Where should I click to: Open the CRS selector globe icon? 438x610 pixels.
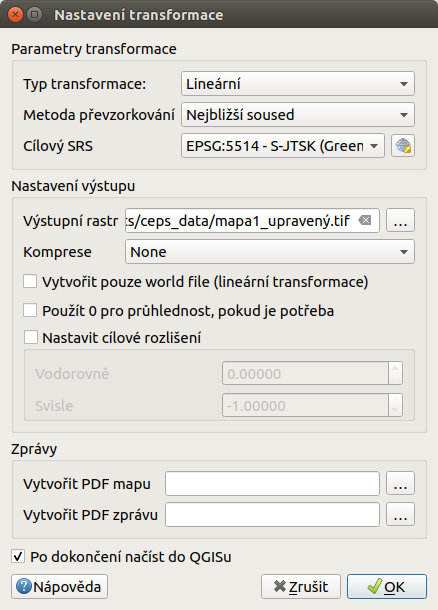pos(403,146)
